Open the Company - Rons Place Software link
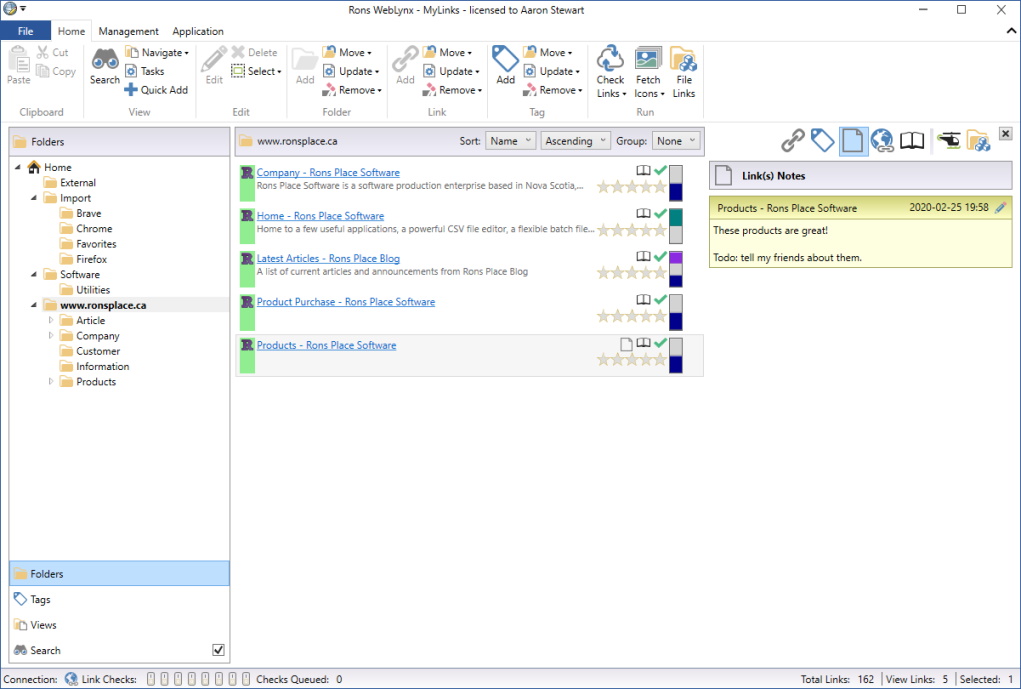 328,173
